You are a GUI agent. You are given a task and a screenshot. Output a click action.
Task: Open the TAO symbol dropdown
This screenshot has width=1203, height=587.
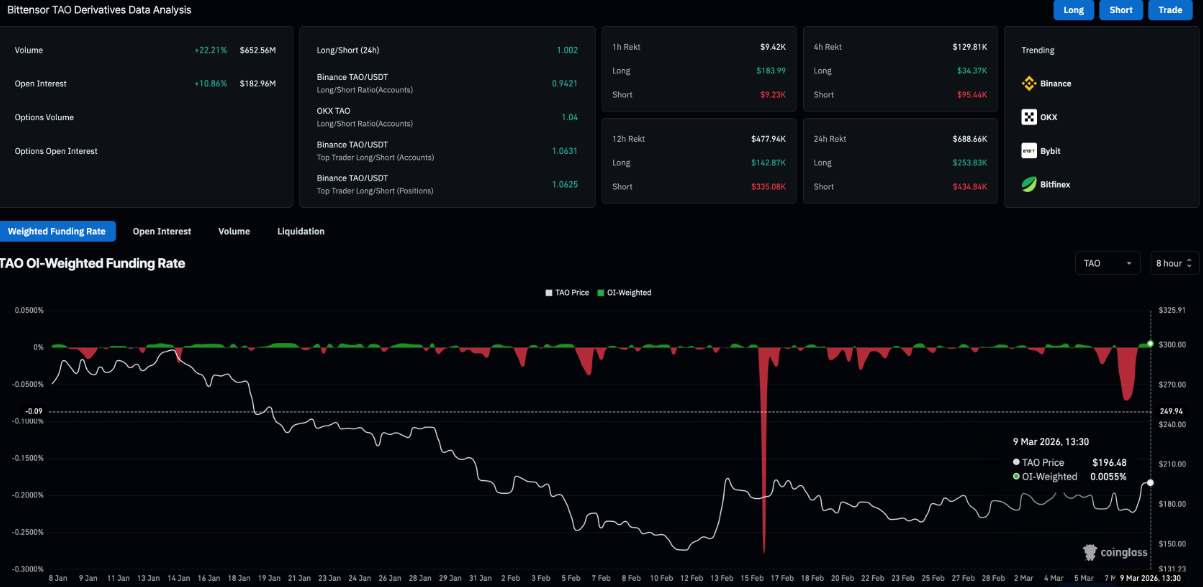click(x=1107, y=263)
